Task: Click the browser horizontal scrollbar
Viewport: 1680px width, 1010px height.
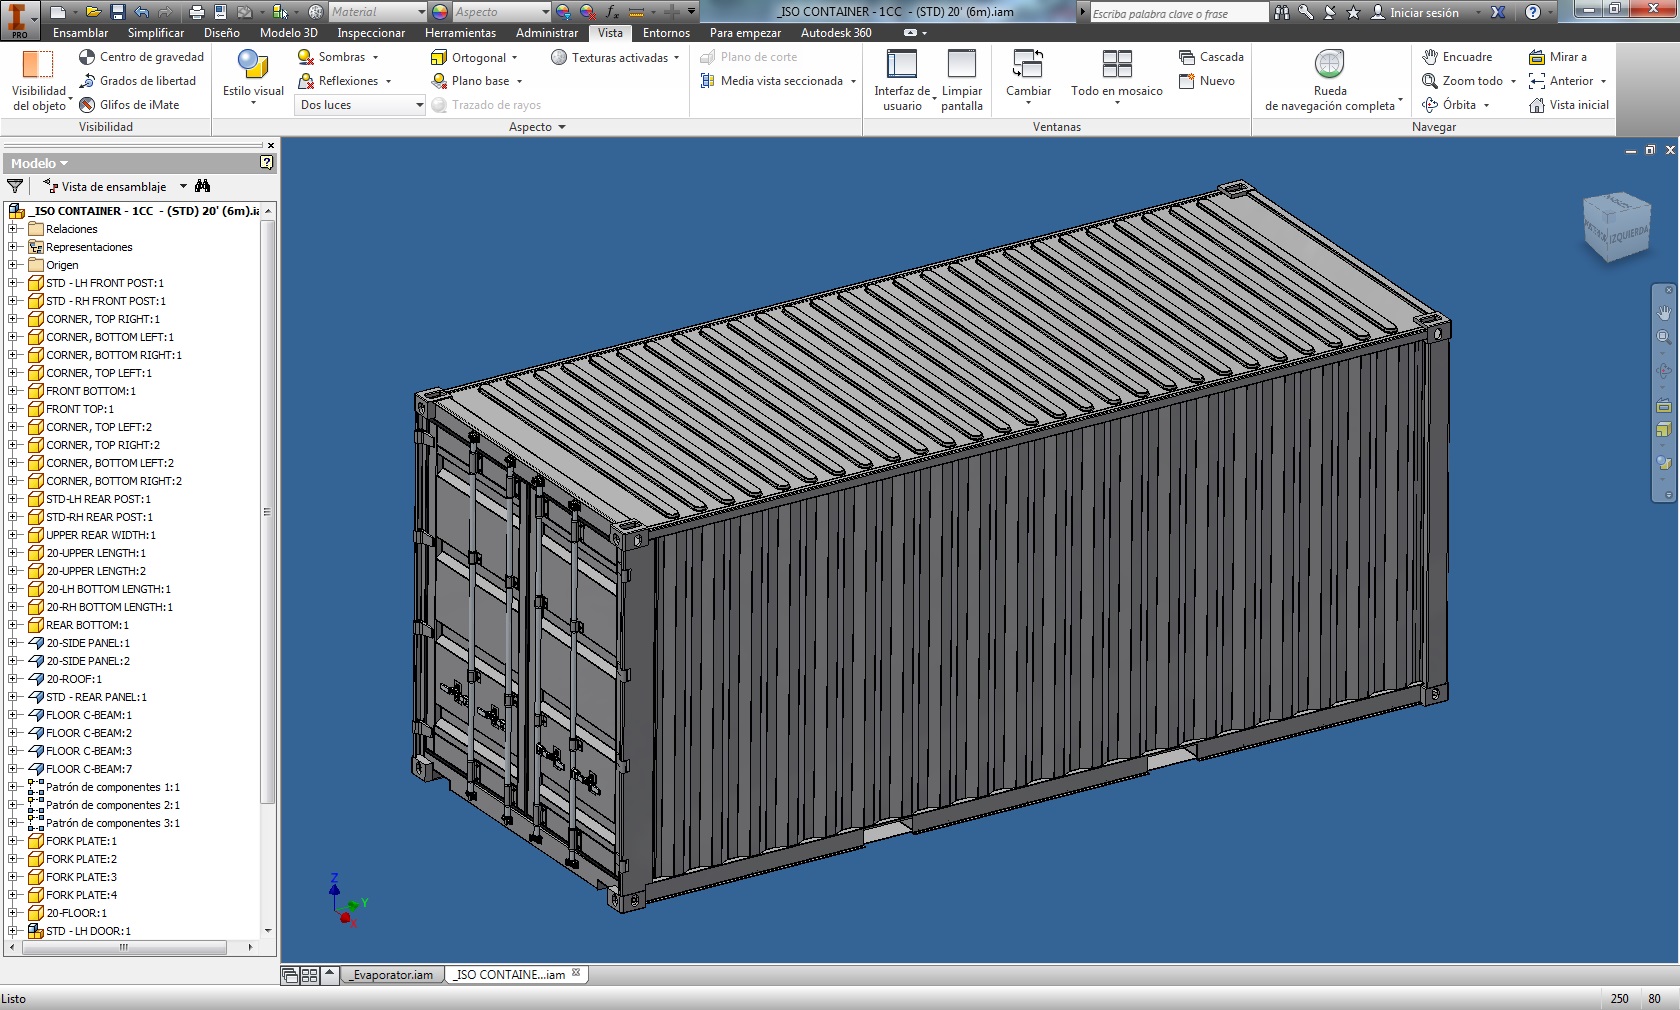Action: pos(123,947)
